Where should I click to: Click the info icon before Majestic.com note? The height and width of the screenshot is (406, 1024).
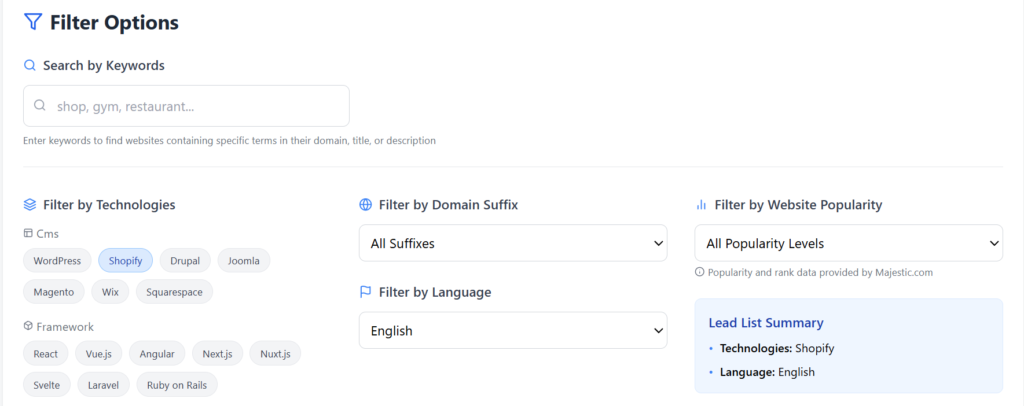[x=700, y=272]
